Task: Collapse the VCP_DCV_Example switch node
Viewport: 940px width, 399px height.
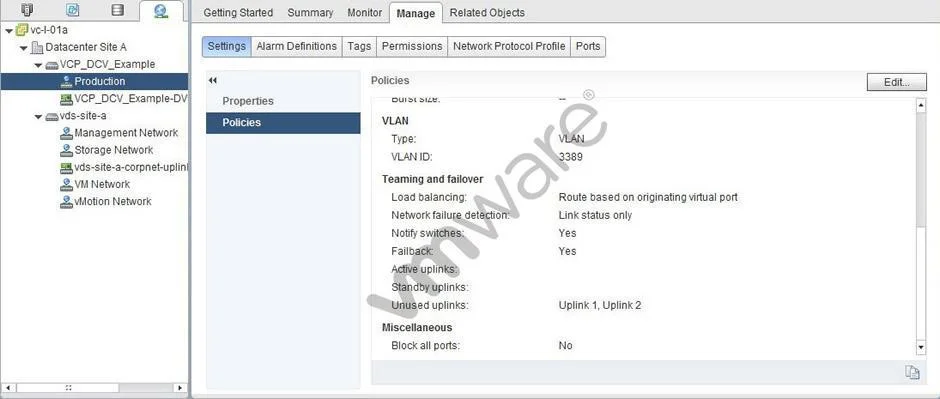Action: point(38,65)
